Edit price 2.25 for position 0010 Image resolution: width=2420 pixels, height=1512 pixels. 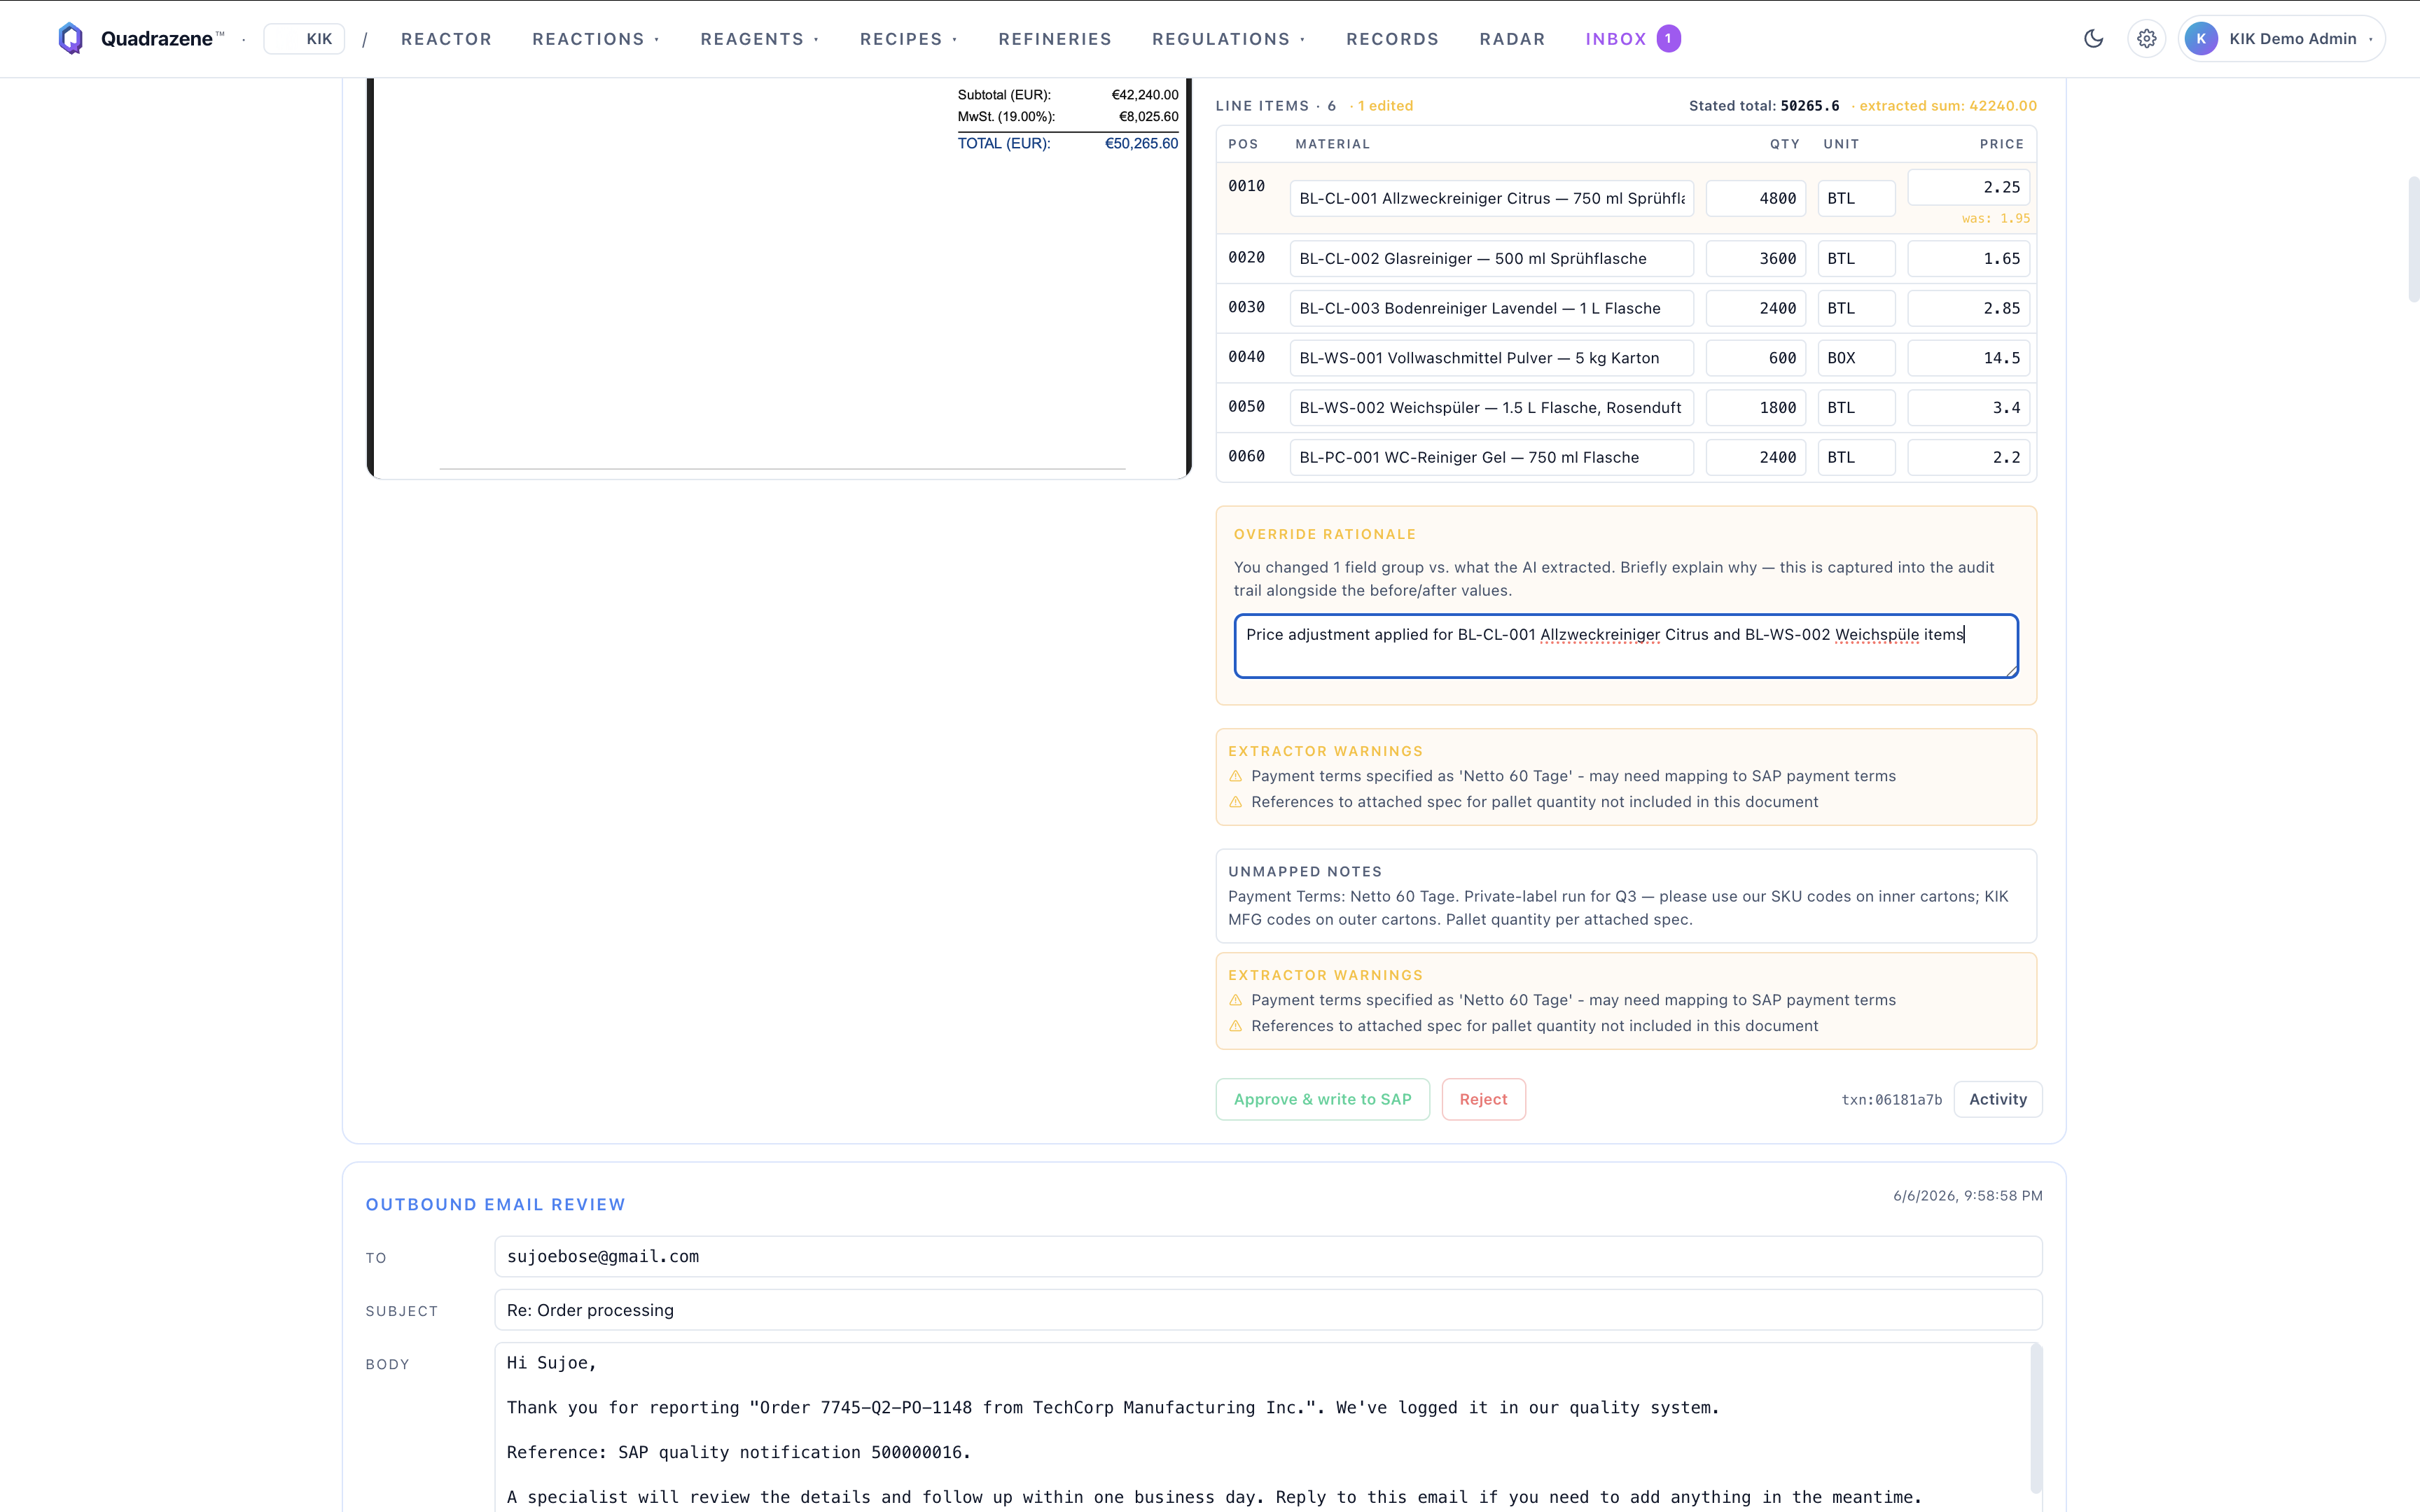1968,187
